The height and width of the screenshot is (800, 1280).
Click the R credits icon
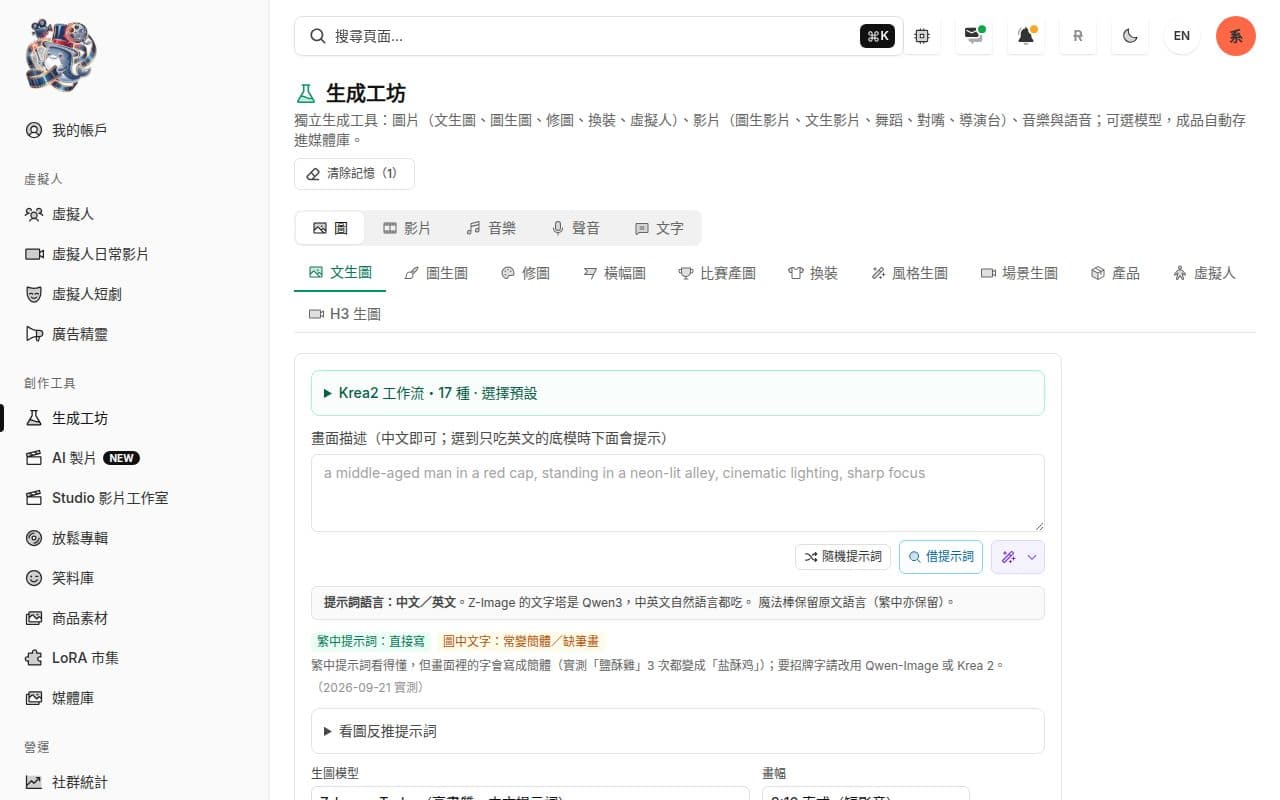point(1078,36)
